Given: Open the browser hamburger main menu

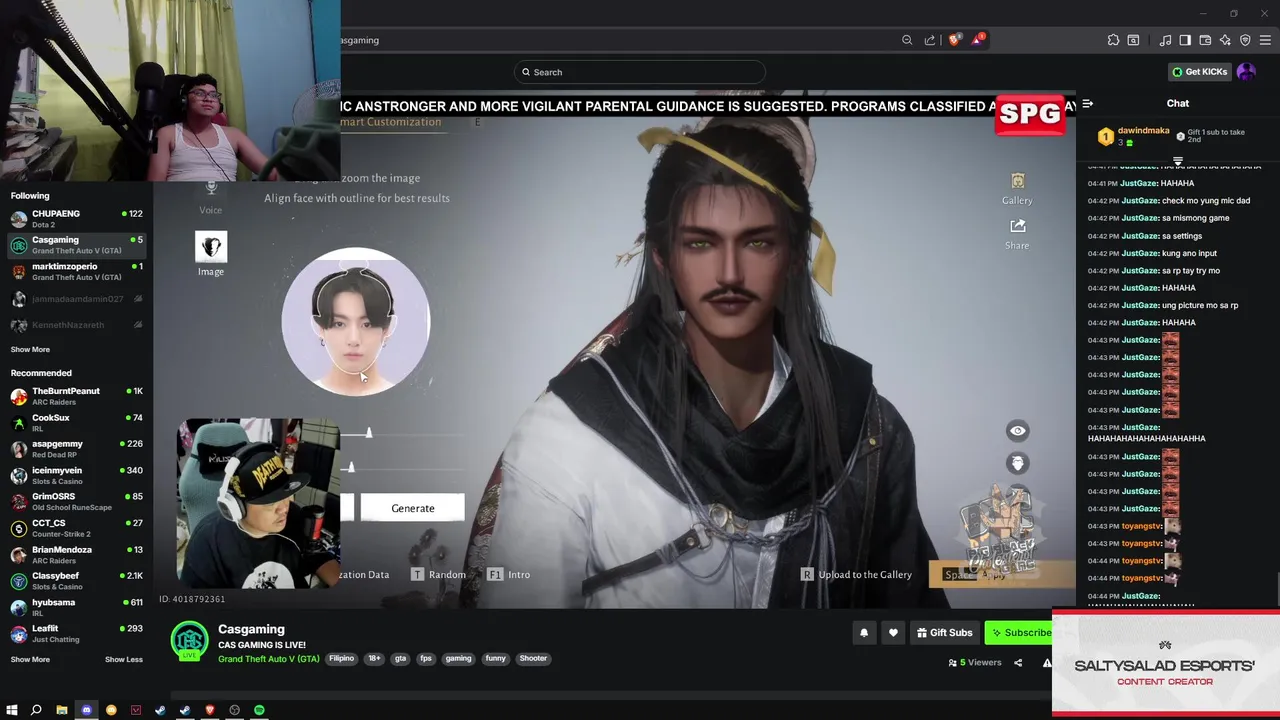Looking at the screenshot, I should point(1265,40).
